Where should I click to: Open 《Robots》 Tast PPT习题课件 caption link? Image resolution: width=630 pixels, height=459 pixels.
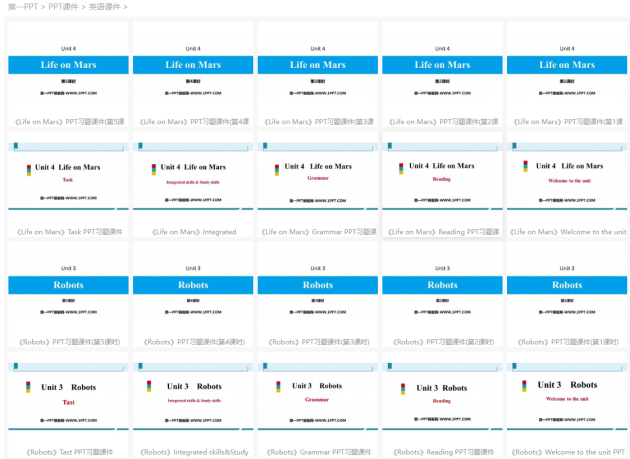(68, 452)
